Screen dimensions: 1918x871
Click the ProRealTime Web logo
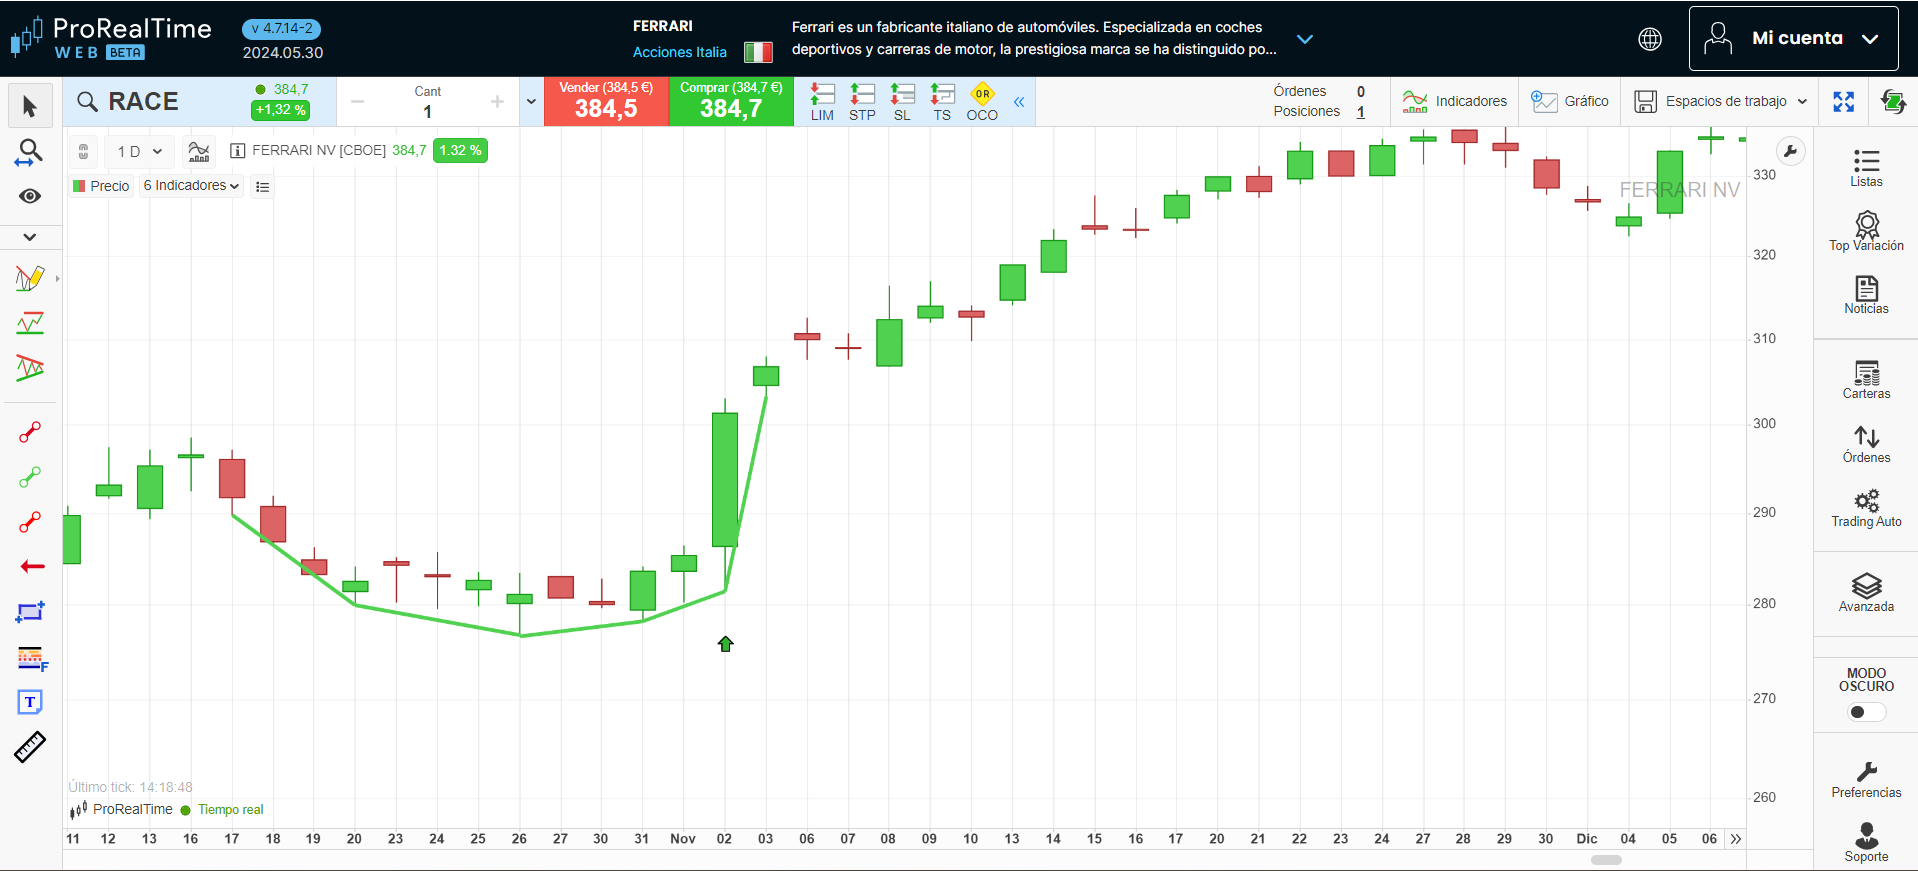(111, 39)
